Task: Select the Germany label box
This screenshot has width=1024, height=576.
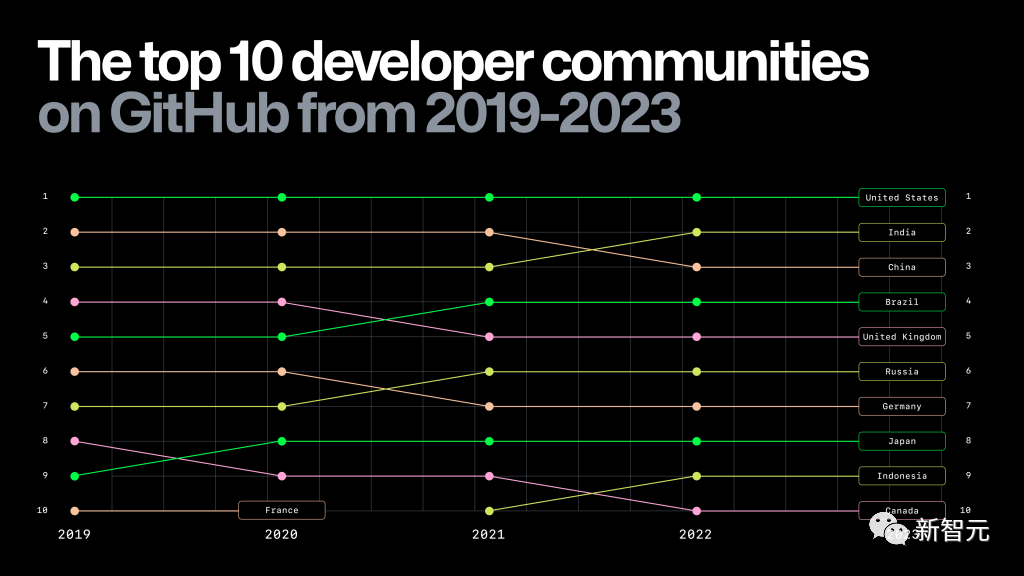Action: (901, 407)
